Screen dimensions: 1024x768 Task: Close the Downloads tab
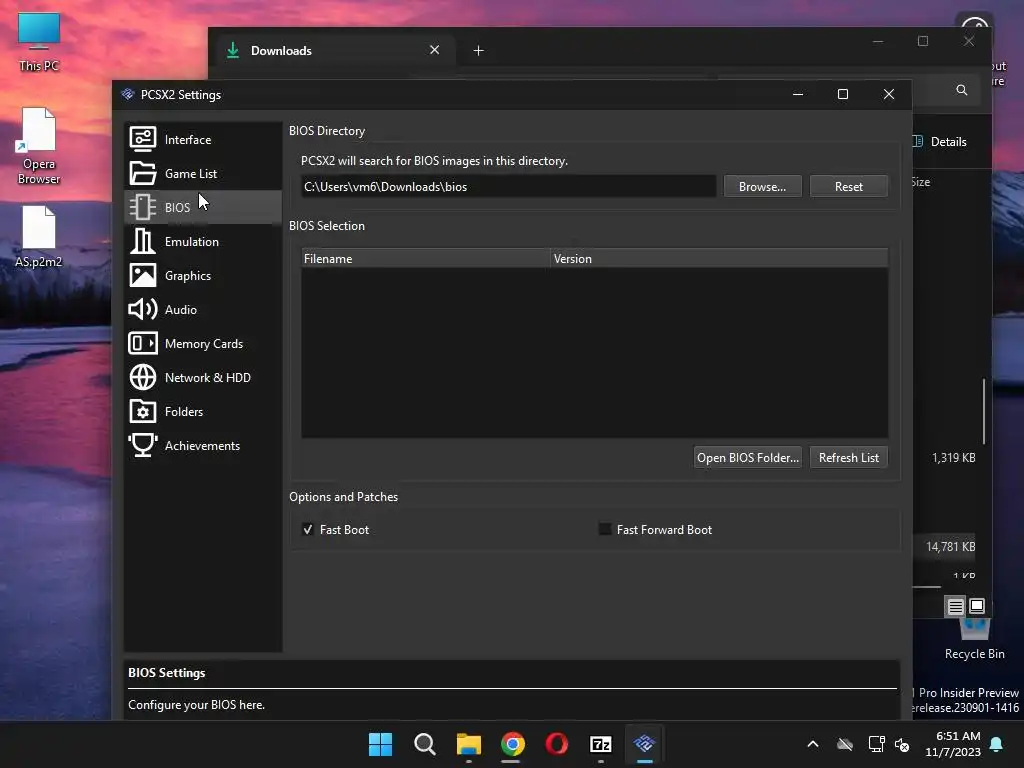(434, 50)
